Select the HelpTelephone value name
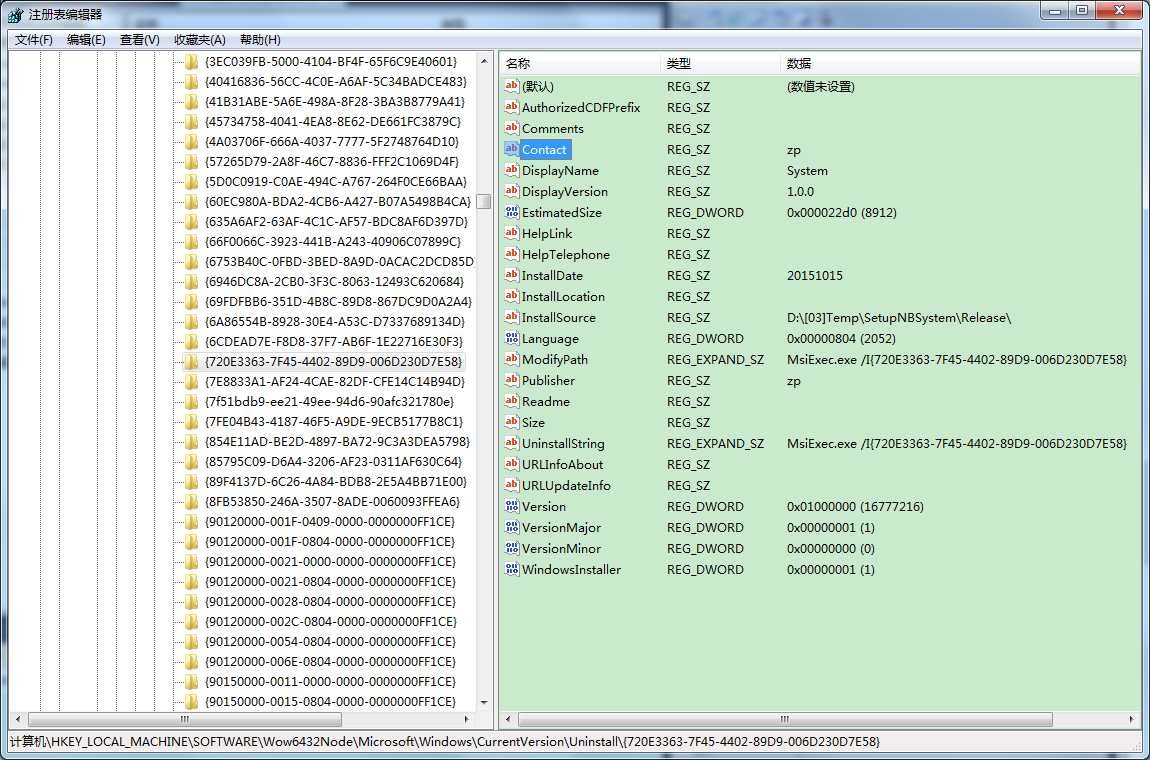Screen dimensions: 1150x760 click(565, 255)
